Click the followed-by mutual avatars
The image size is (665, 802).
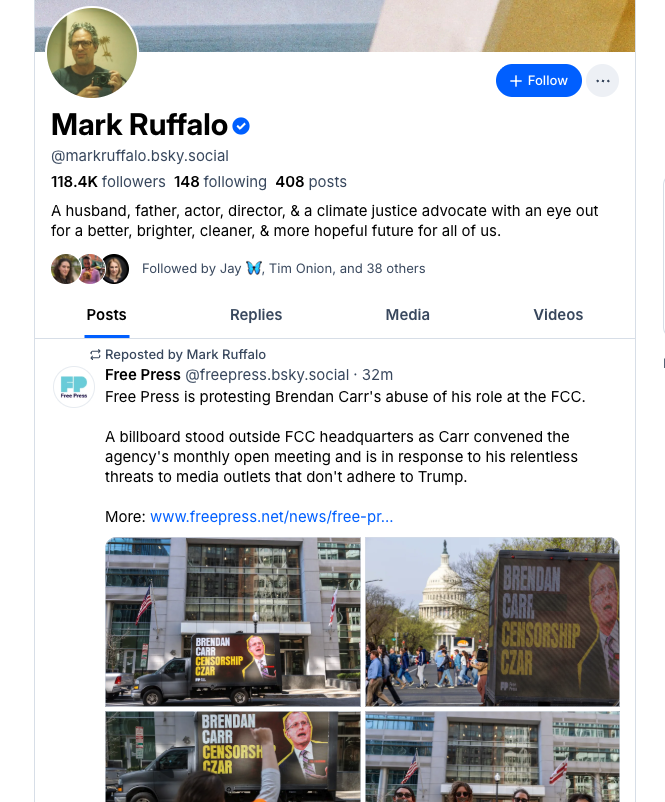[x=90, y=268]
